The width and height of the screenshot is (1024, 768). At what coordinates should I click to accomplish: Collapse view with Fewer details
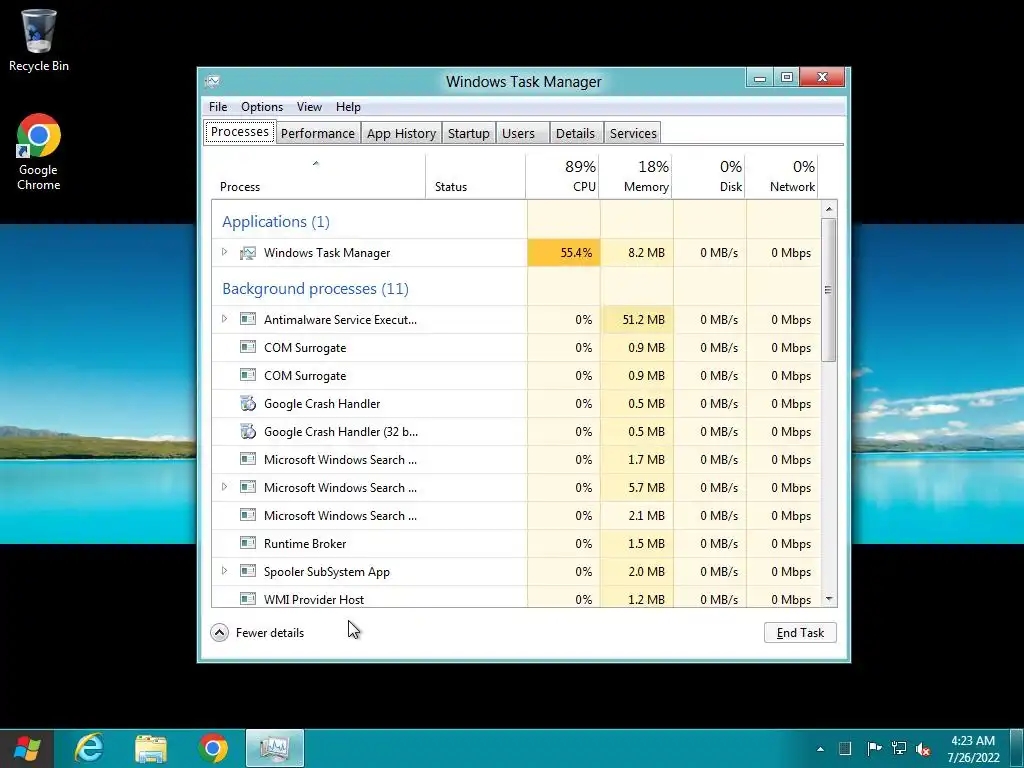point(257,632)
